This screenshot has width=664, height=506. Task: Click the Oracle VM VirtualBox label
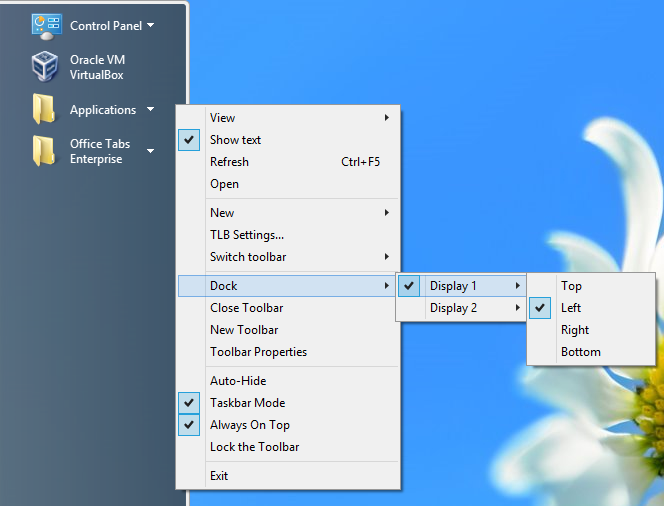pyautogui.click(x=97, y=67)
